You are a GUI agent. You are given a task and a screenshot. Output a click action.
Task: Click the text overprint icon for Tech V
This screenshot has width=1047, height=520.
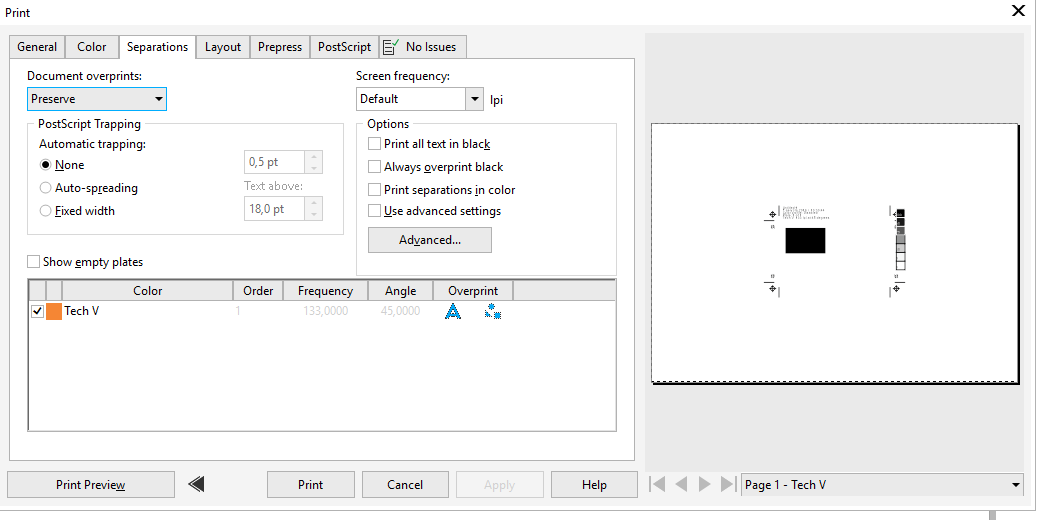point(453,312)
